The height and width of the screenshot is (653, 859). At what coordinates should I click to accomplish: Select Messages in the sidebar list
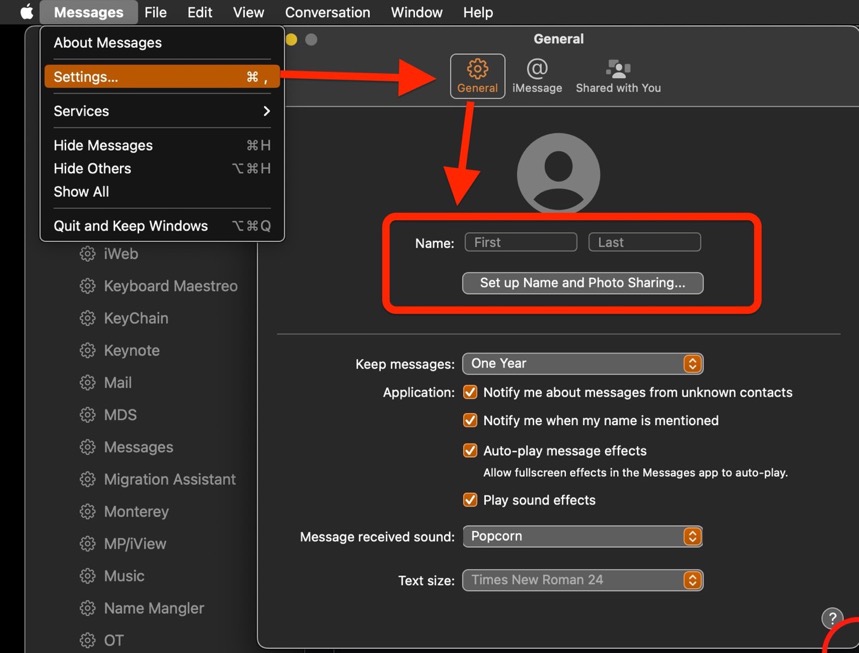coord(139,447)
